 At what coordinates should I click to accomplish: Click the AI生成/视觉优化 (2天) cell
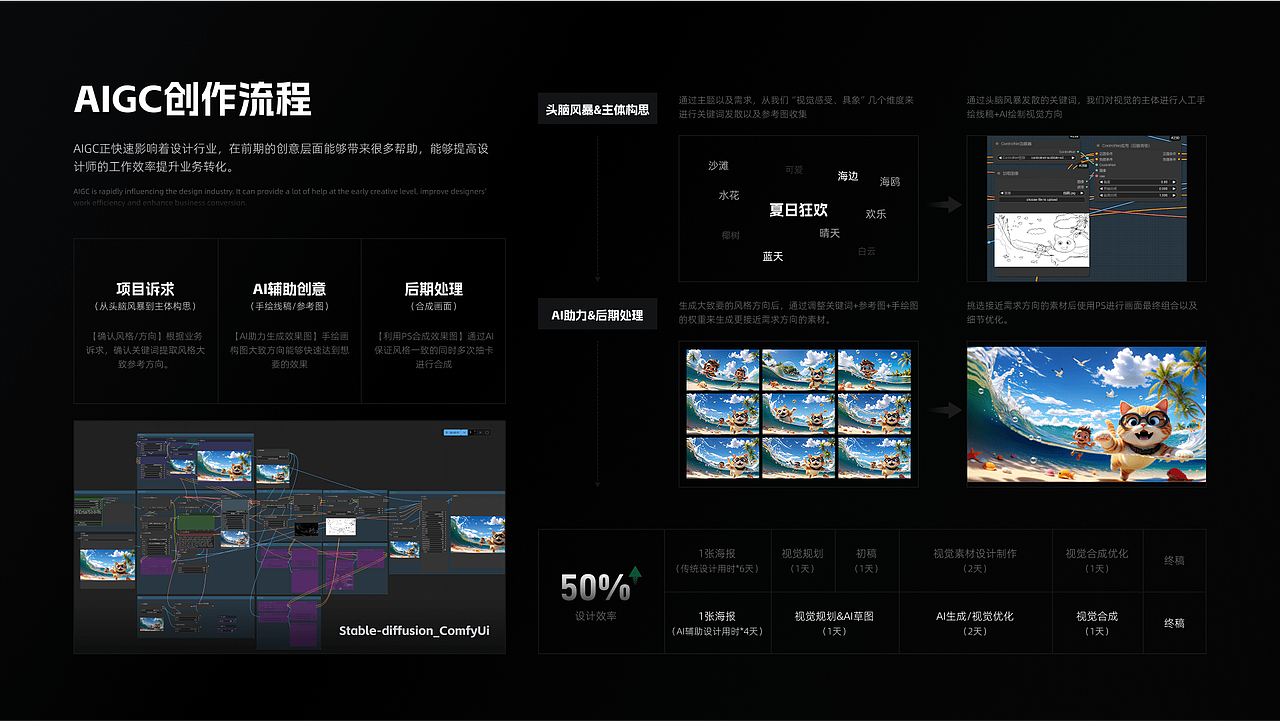[975, 624]
